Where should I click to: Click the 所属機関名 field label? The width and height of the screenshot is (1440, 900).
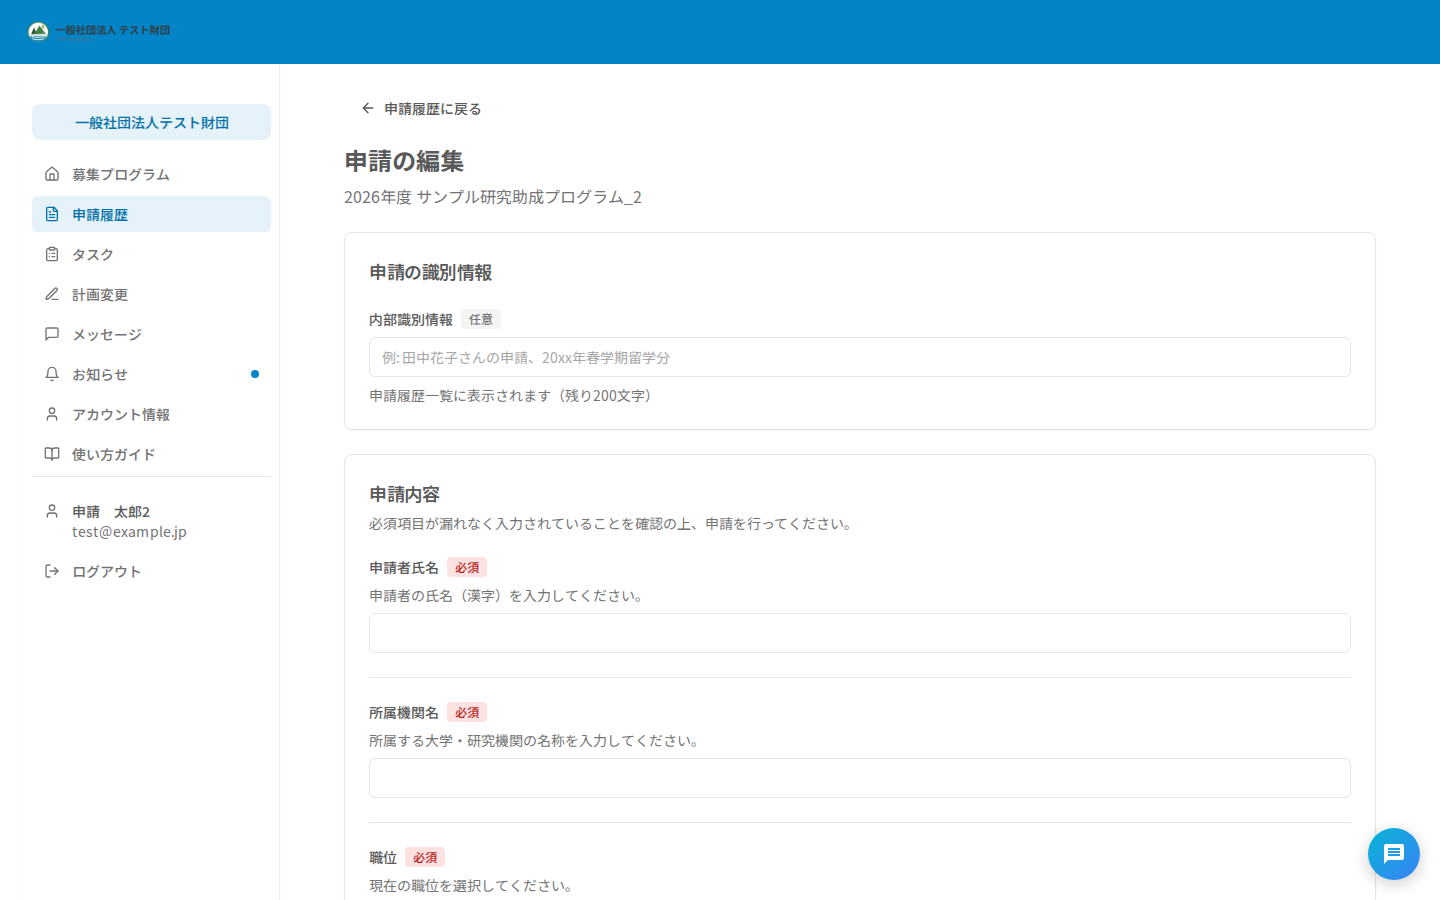[x=404, y=713]
